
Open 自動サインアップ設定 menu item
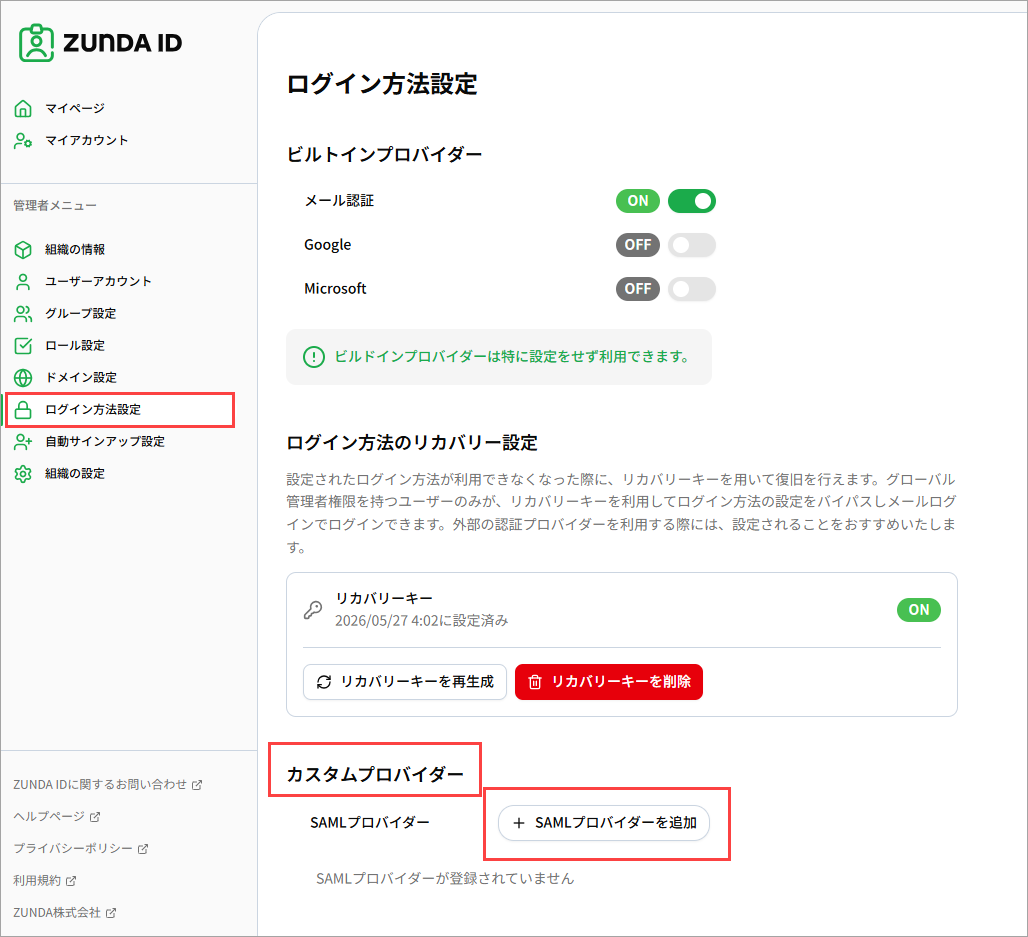(105, 442)
